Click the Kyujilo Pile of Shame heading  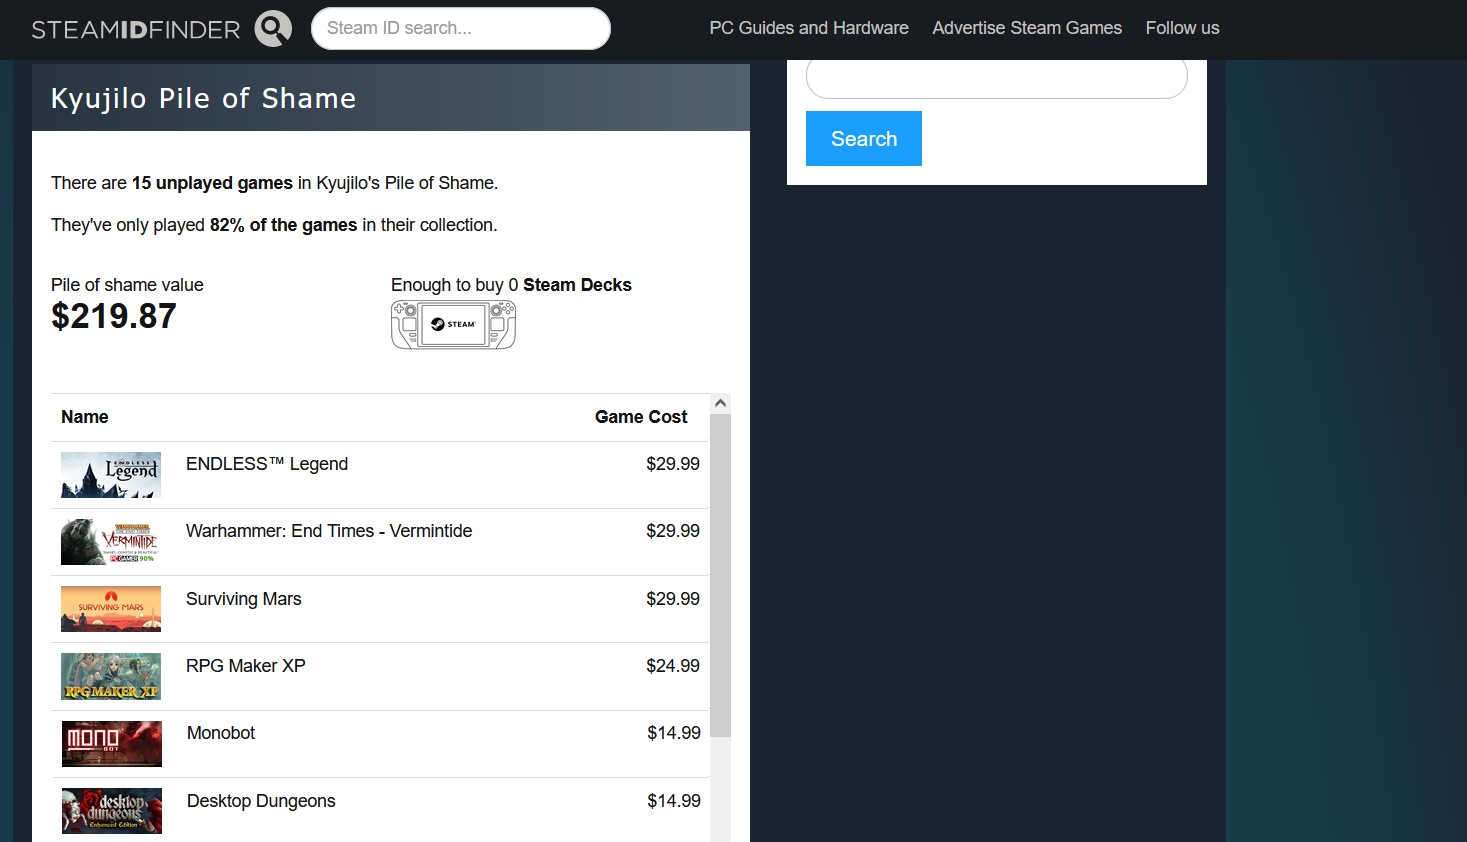click(204, 98)
